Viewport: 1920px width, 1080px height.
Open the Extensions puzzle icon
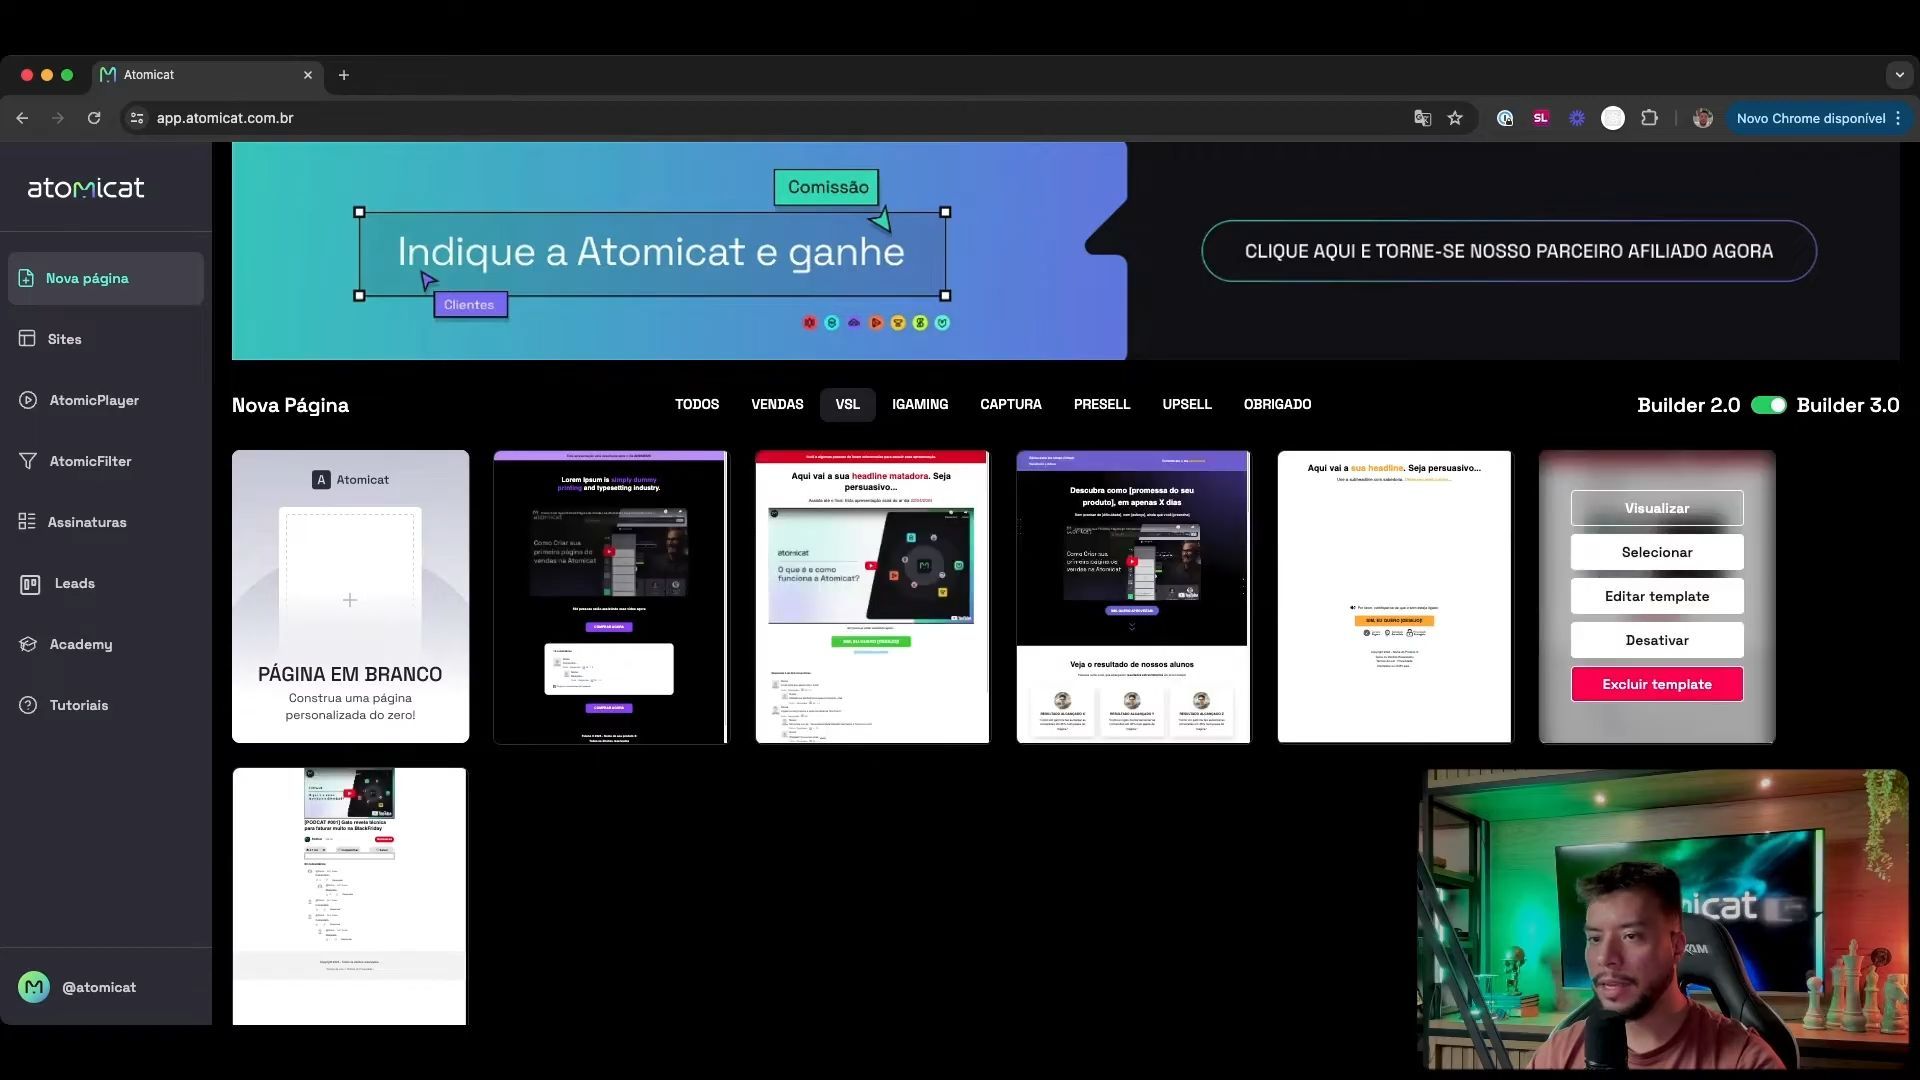1649,118
